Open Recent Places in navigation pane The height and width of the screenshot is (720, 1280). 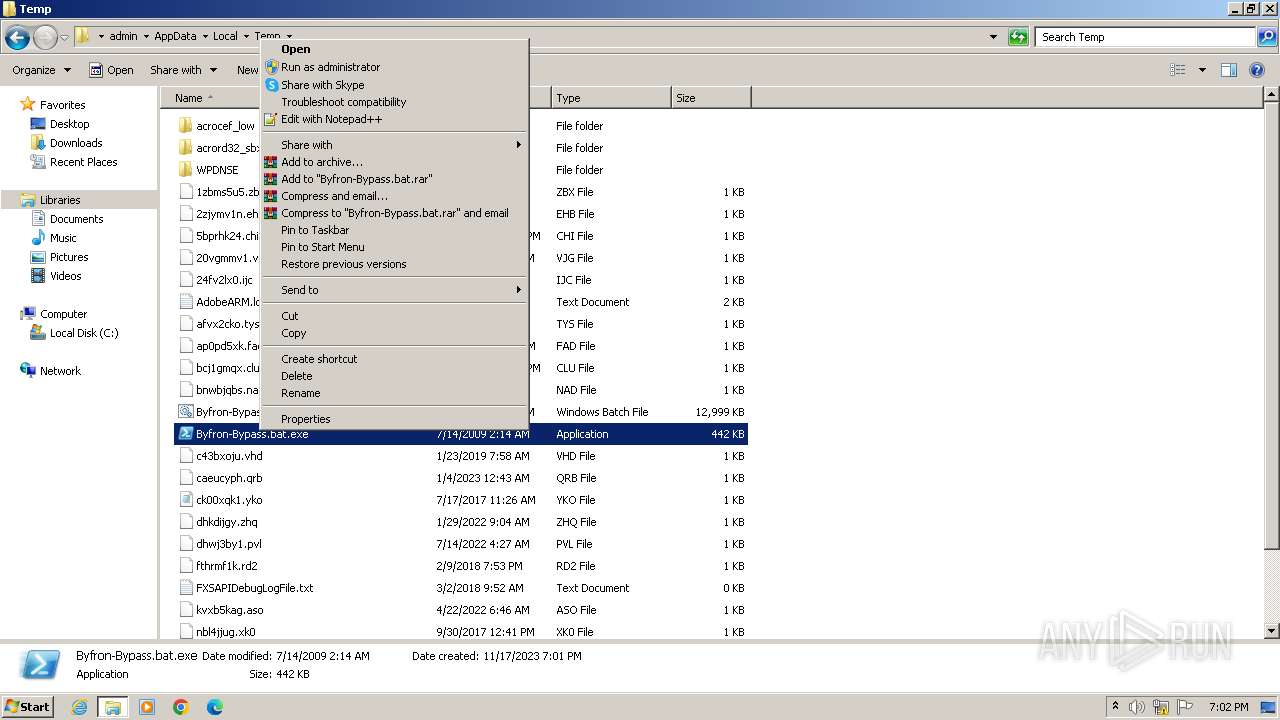pyautogui.click(x=83, y=162)
